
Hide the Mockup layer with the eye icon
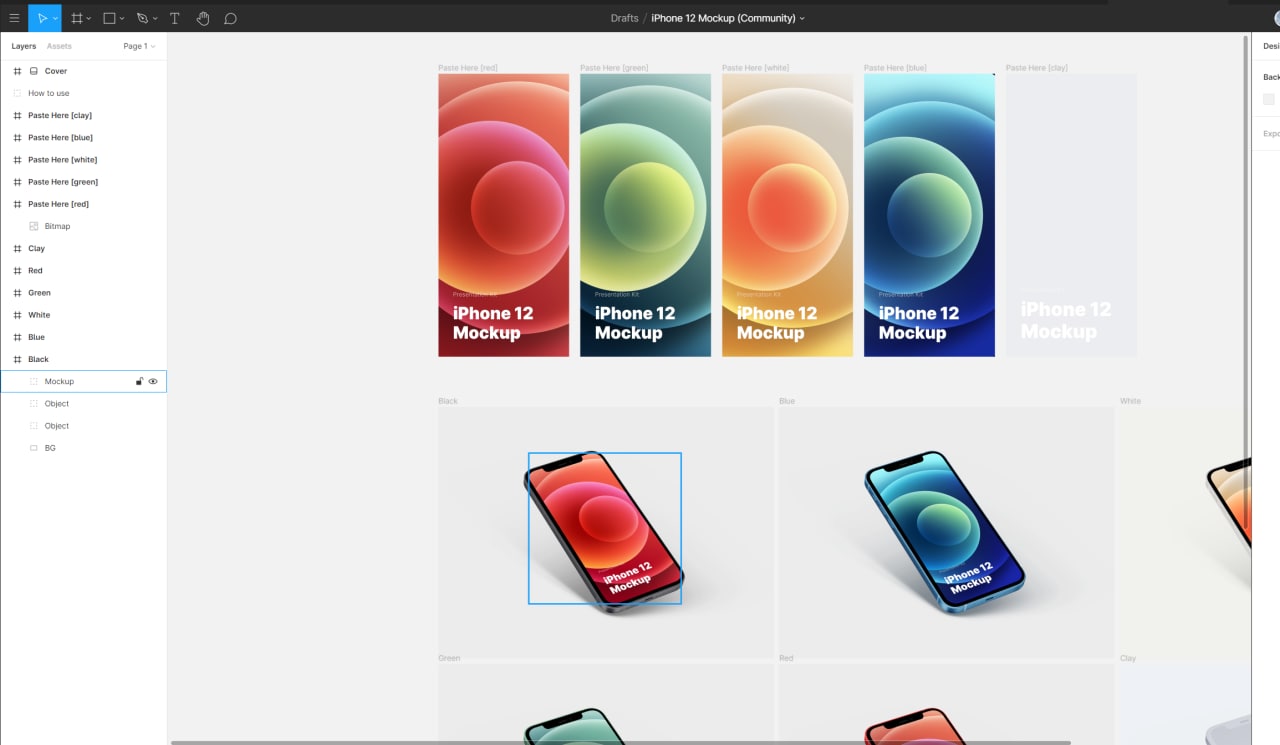(x=153, y=381)
